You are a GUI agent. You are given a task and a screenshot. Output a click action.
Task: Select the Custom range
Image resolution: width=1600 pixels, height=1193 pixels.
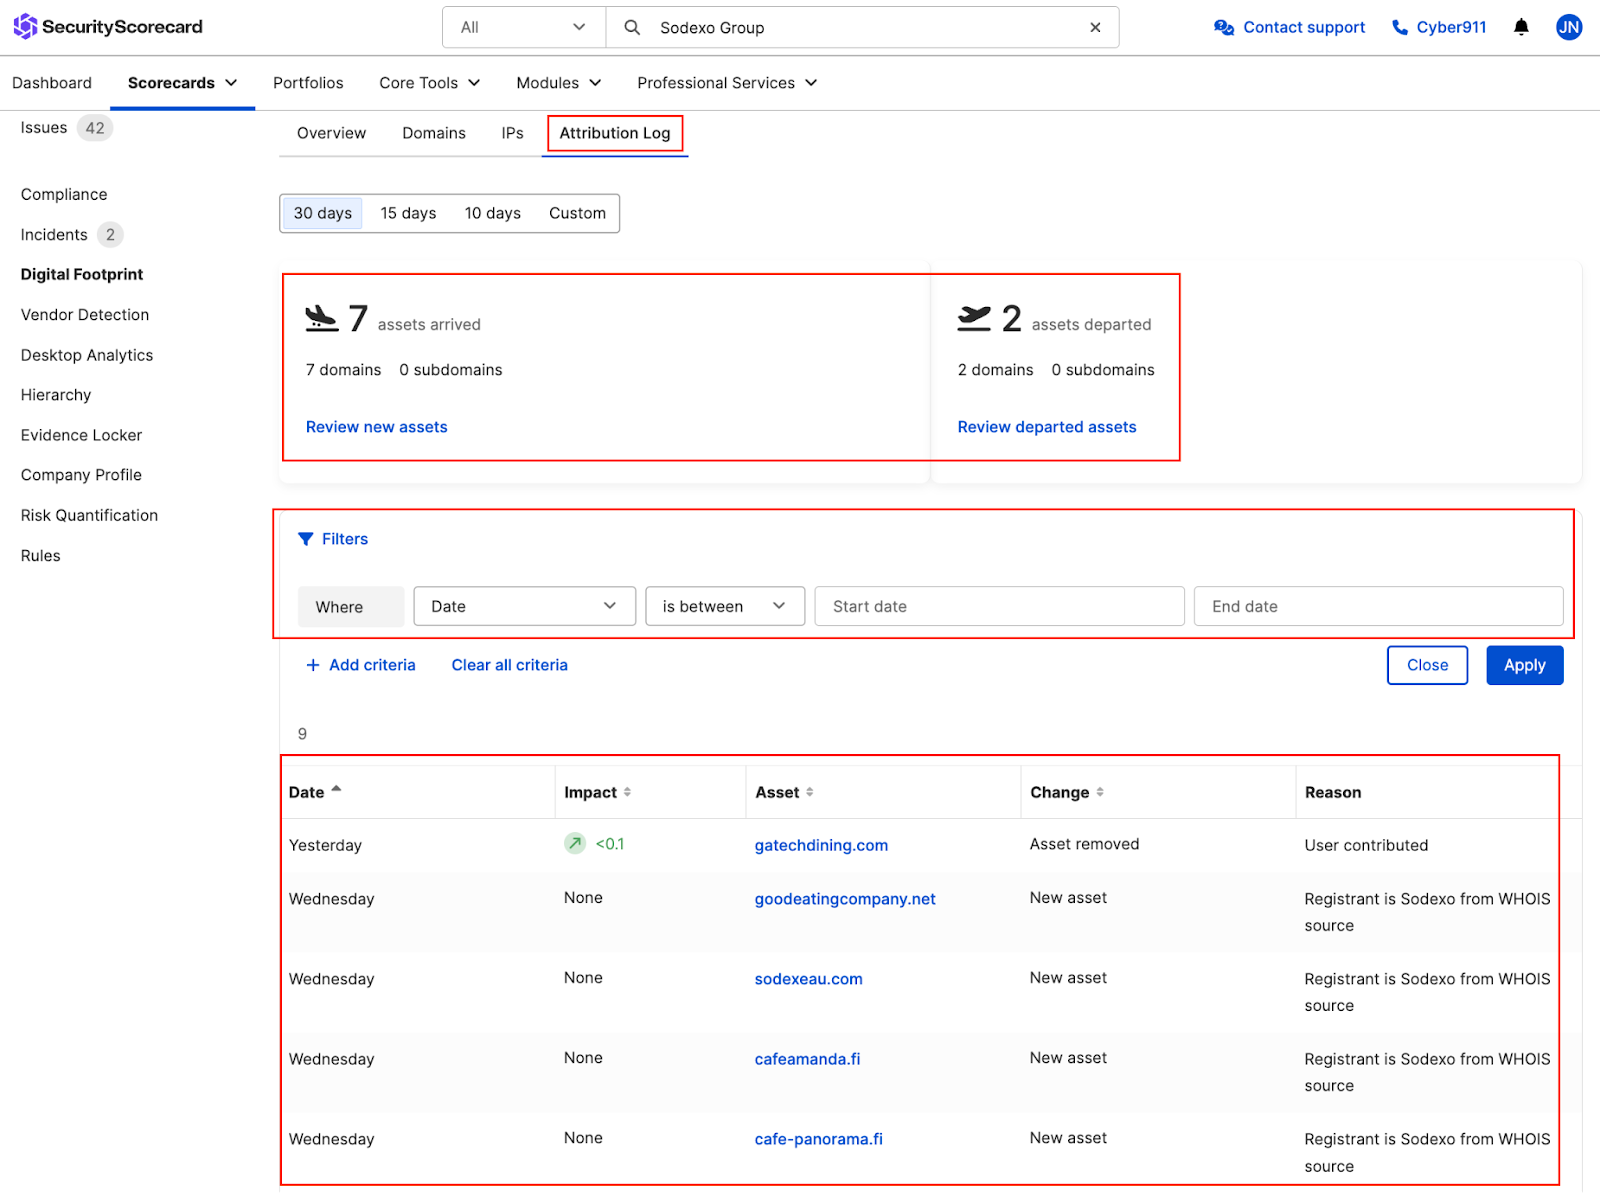[x=577, y=213]
